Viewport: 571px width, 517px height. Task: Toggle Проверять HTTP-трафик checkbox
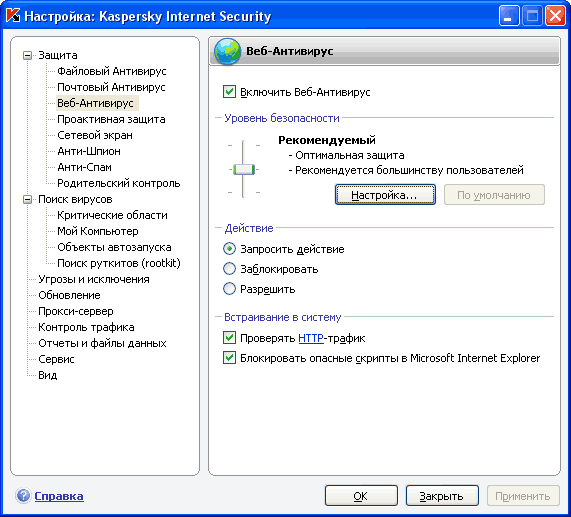click(x=229, y=338)
